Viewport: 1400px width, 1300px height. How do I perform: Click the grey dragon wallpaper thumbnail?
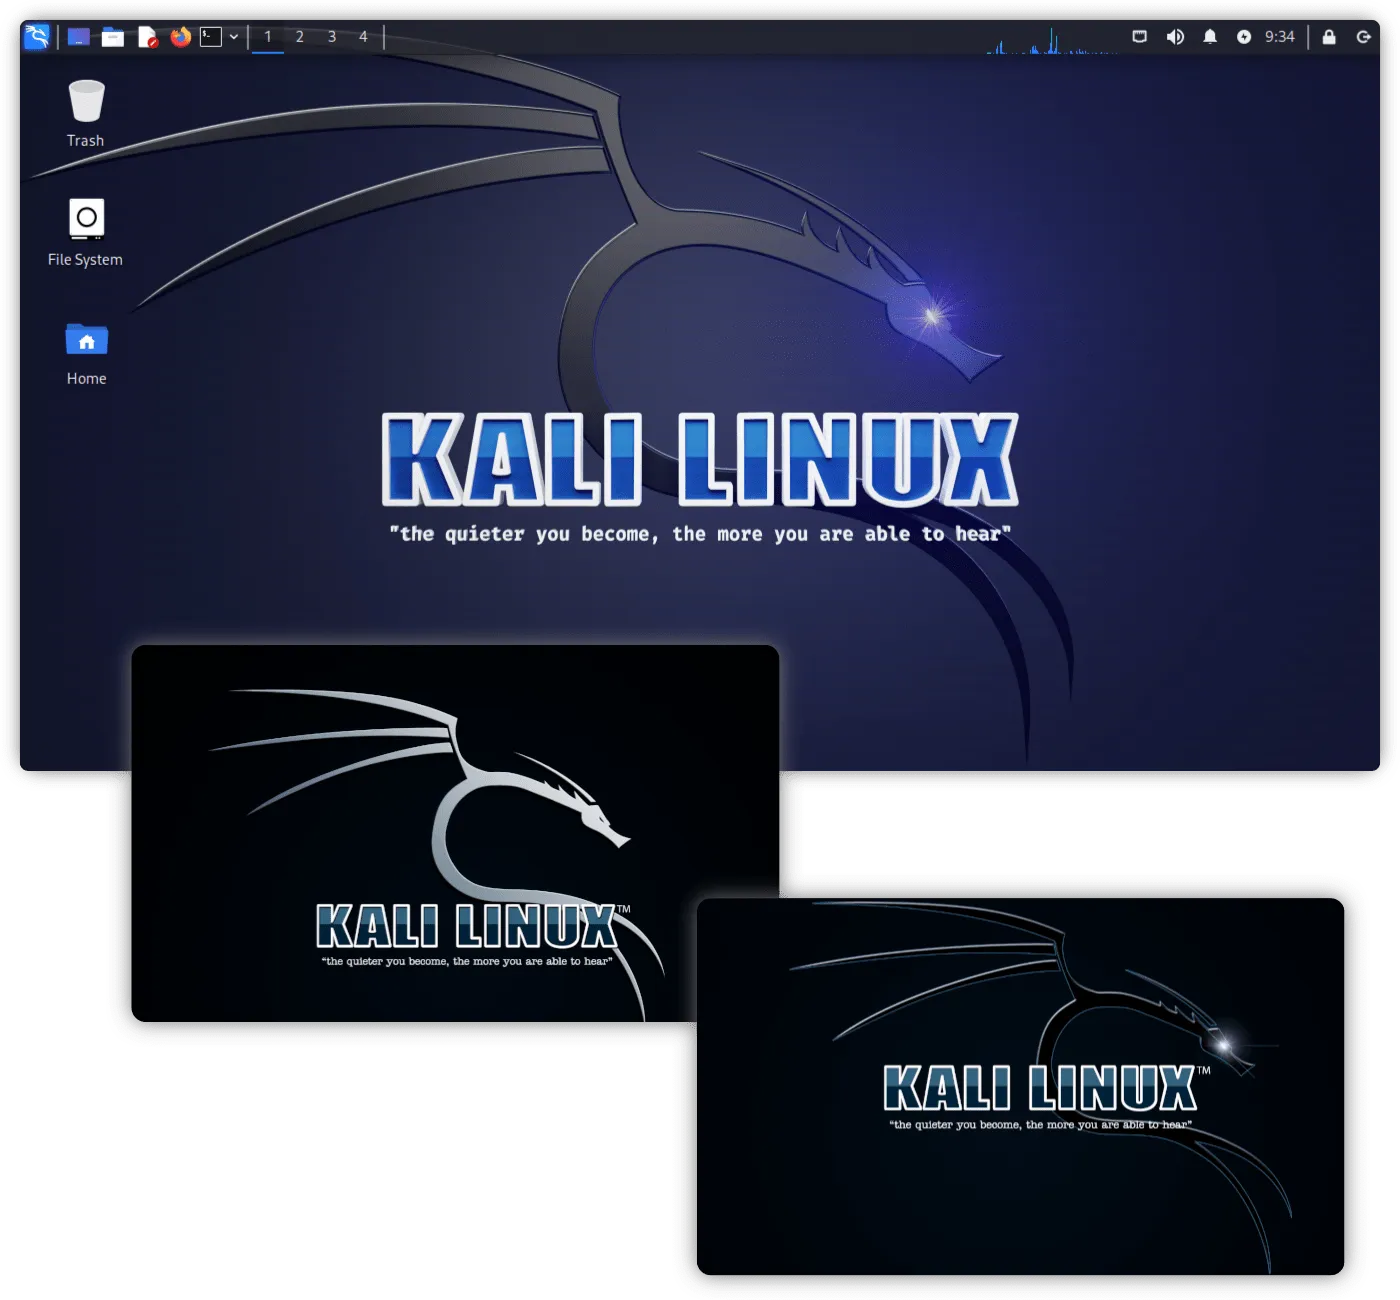tap(455, 833)
